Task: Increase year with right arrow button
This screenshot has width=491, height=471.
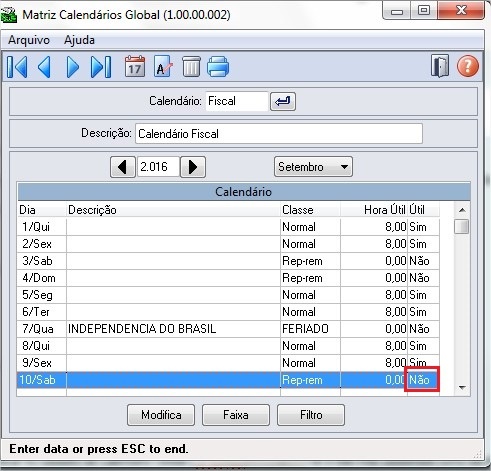Action: tap(193, 167)
